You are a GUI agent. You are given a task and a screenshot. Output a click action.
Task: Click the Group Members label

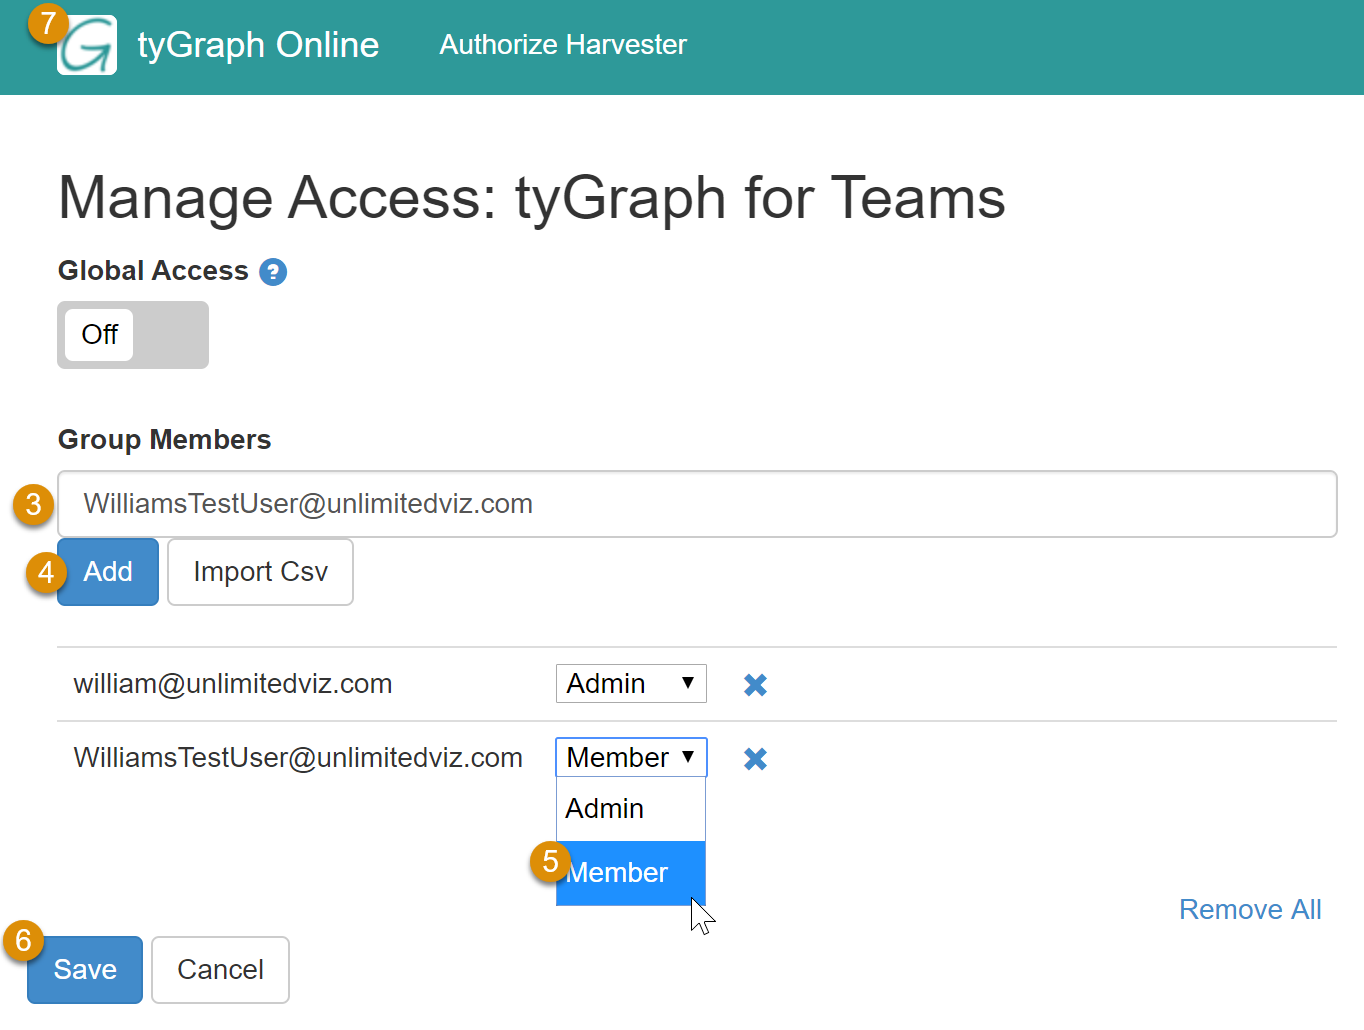(165, 440)
